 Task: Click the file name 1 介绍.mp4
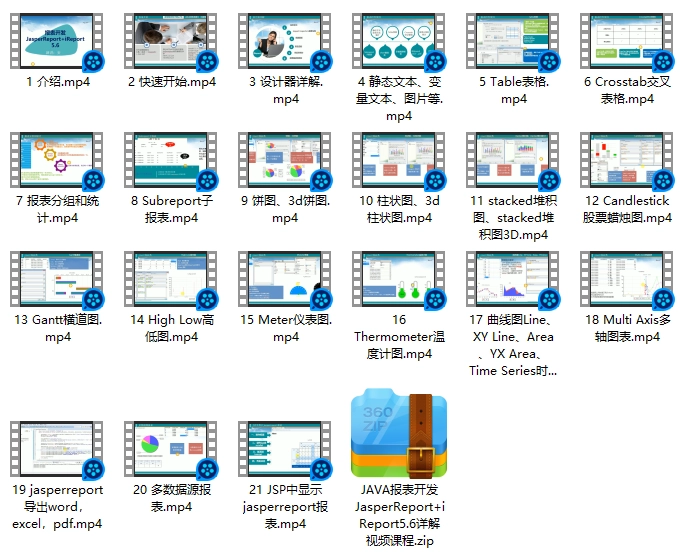pyautogui.click(x=58, y=82)
